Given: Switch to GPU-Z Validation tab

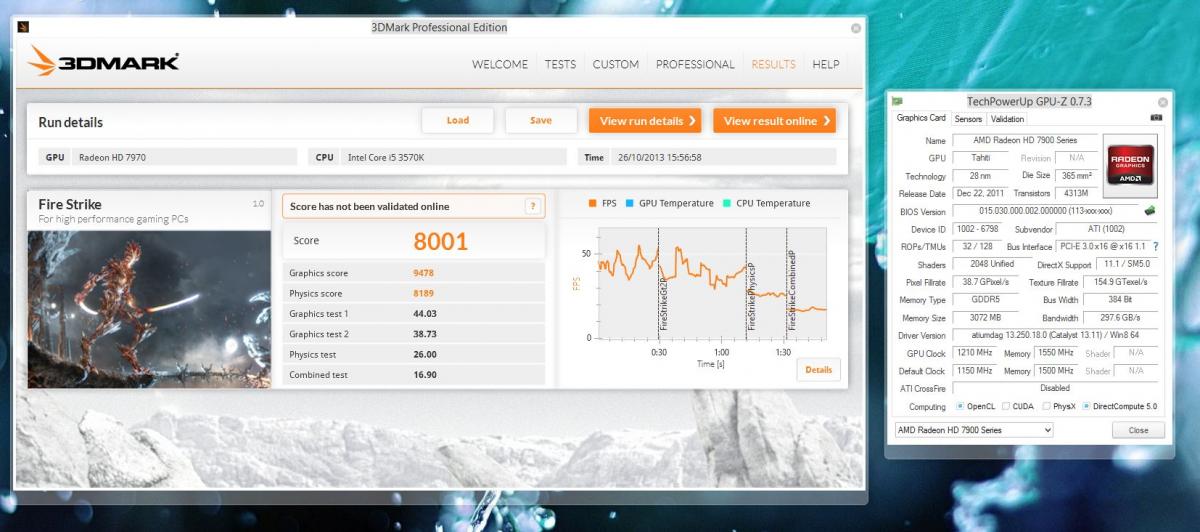Looking at the screenshot, I should click(1007, 119).
